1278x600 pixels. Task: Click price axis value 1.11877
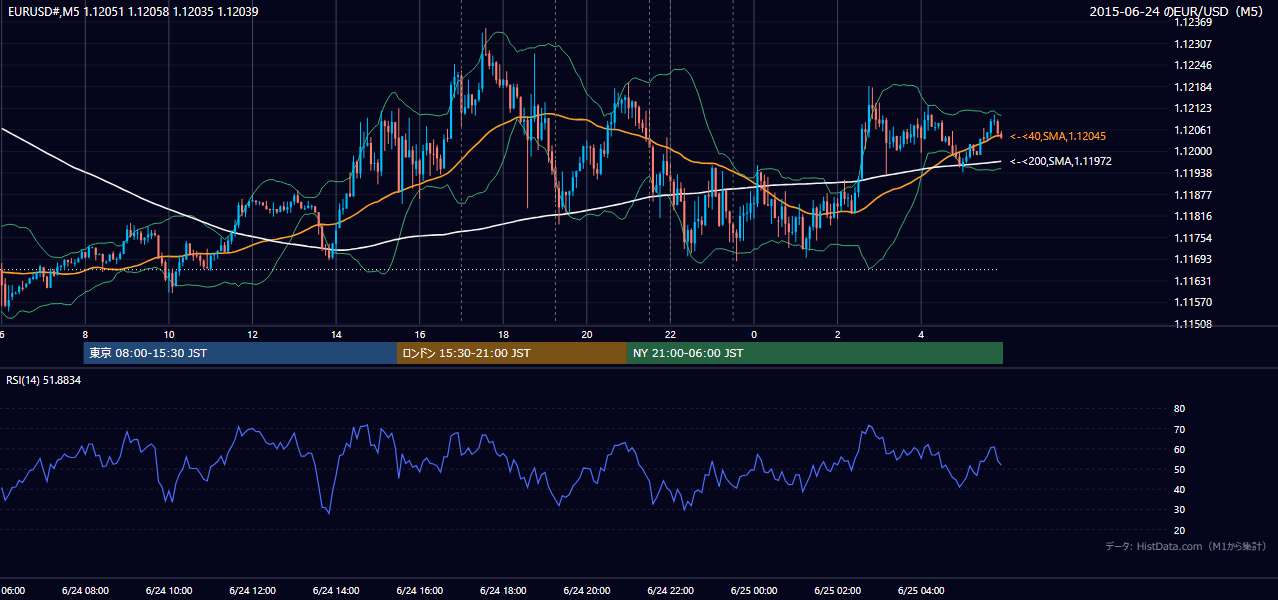1192,195
